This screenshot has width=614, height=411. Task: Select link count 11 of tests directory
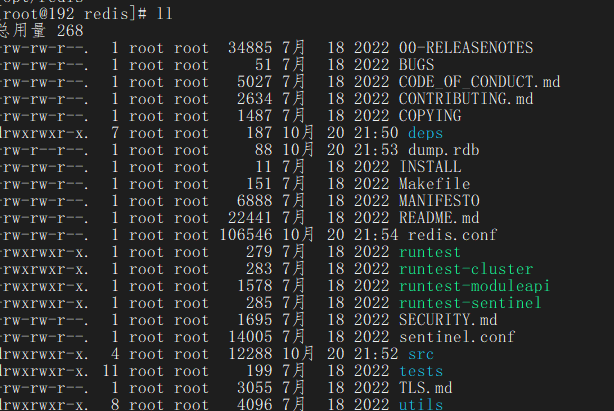coord(110,371)
